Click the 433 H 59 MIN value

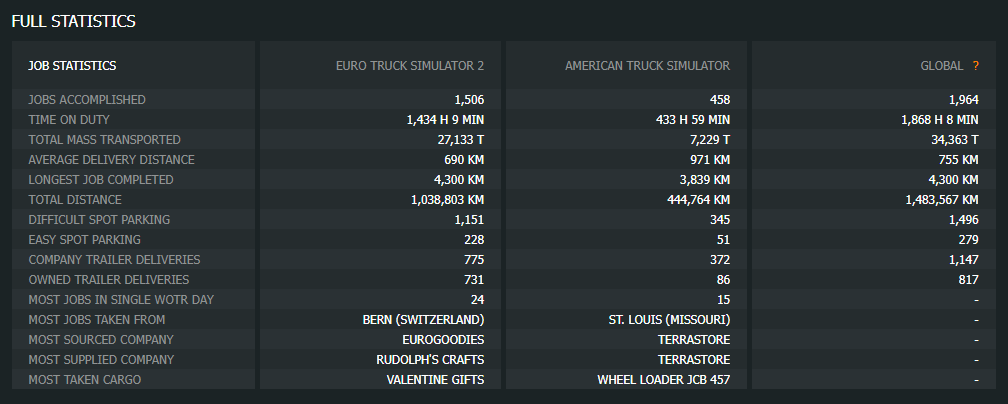pyautogui.click(x=693, y=120)
